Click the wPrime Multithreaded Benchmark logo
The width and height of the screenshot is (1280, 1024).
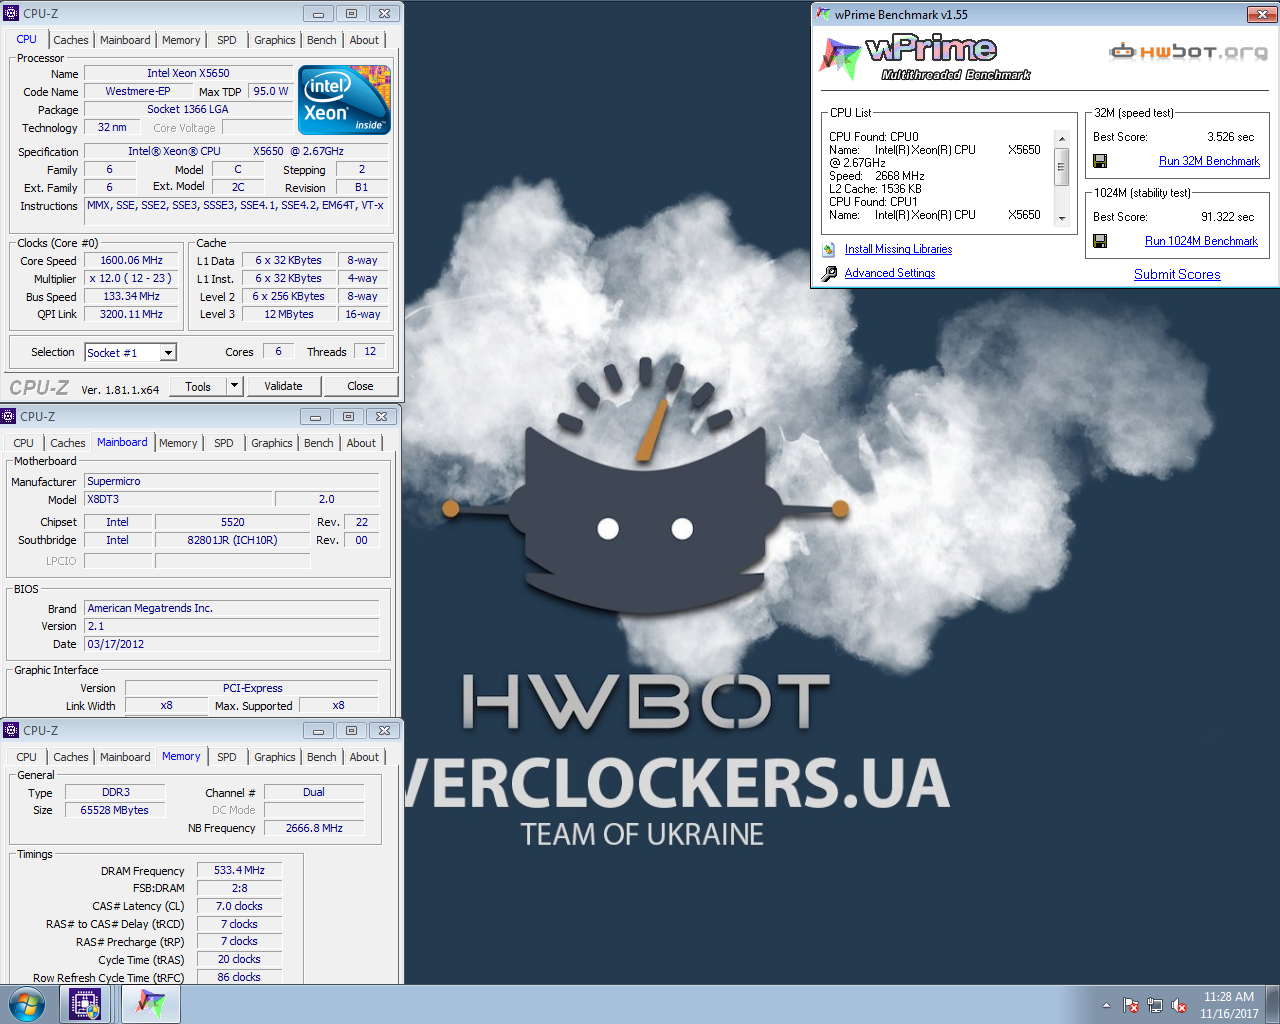[x=925, y=58]
